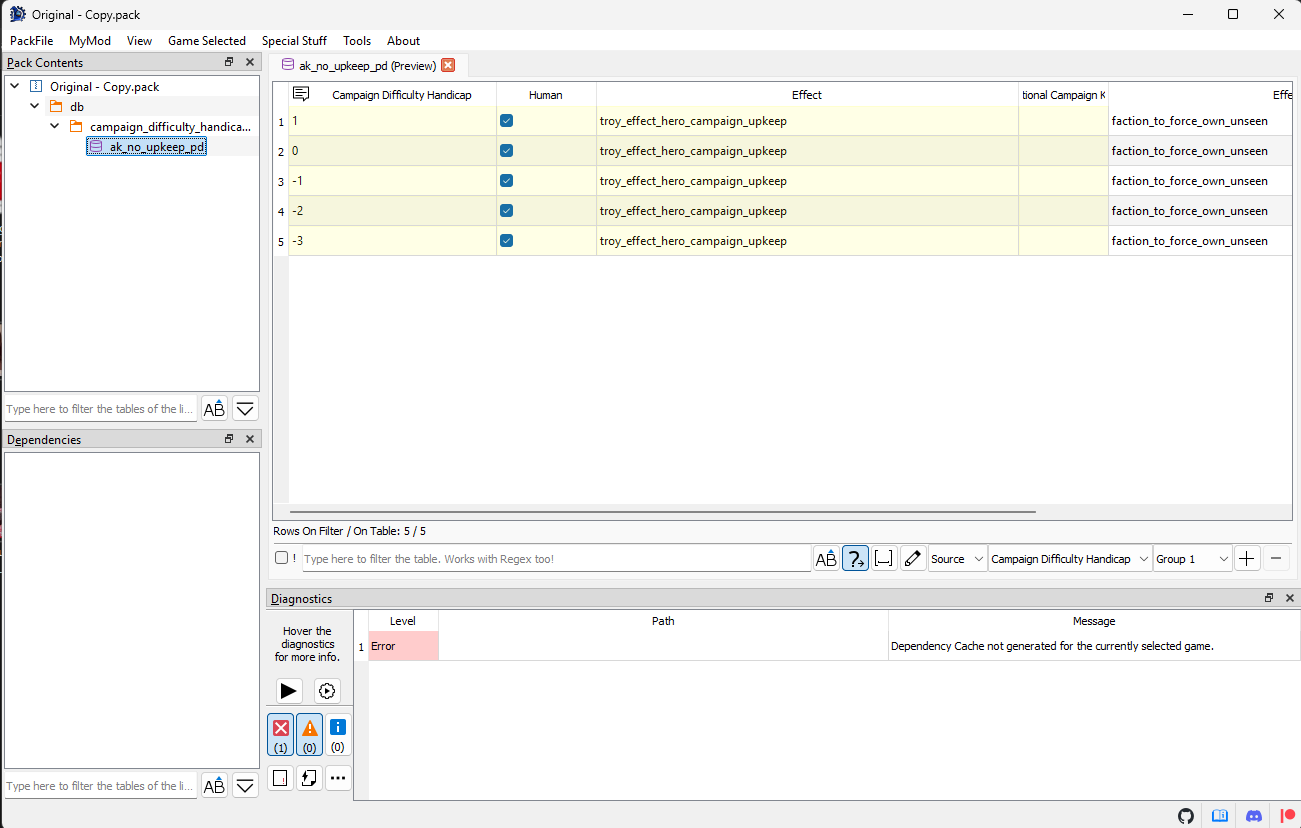Click the comment icon in the table header corner
This screenshot has width=1301, height=828.
coord(300,94)
